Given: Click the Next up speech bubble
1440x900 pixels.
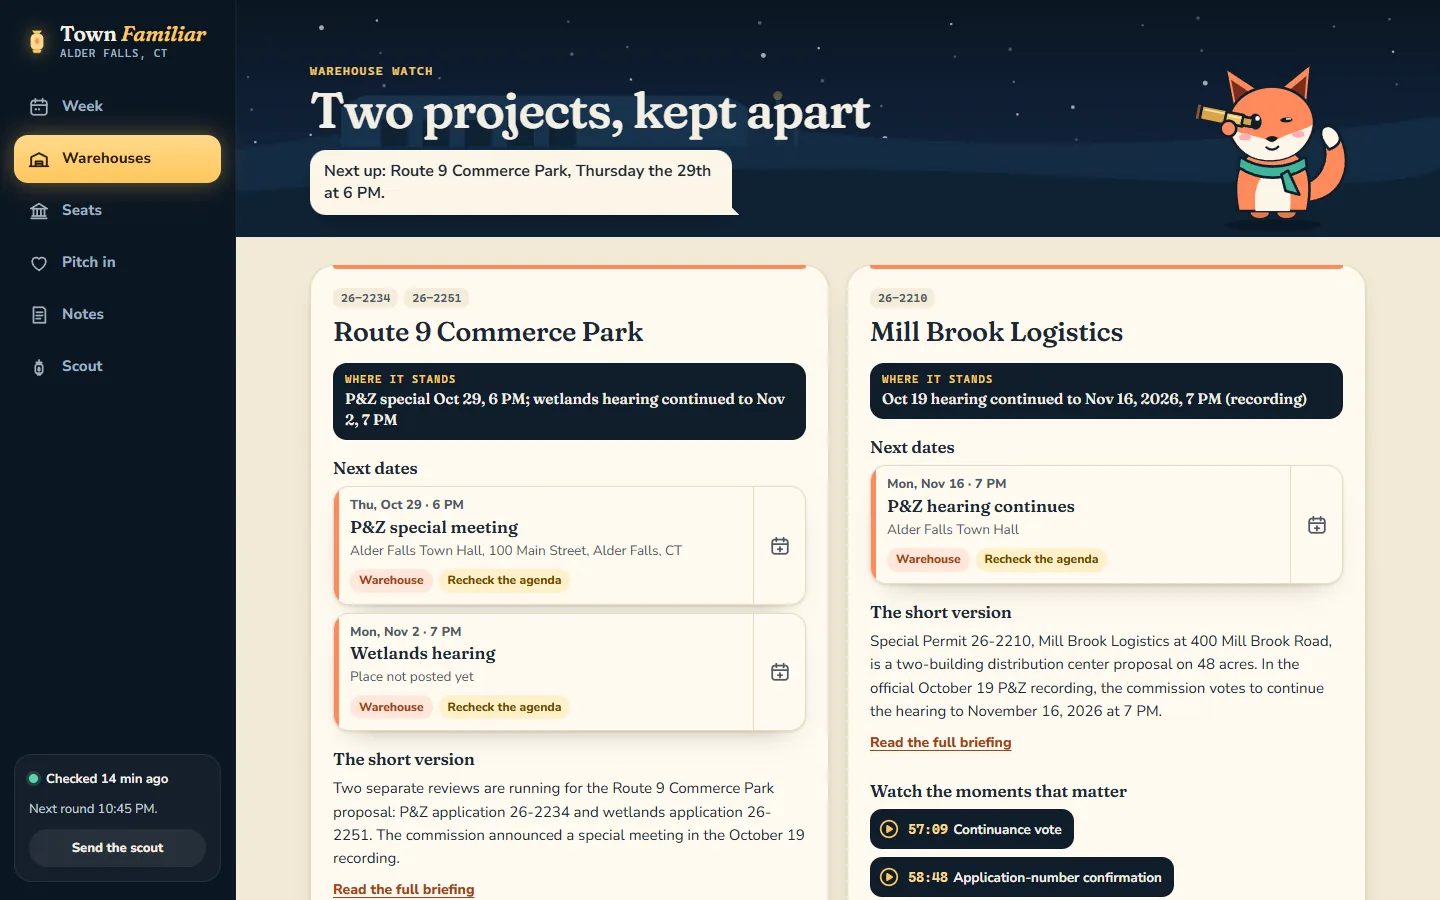Looking at the screenshot, I should (x=521, y=182).
